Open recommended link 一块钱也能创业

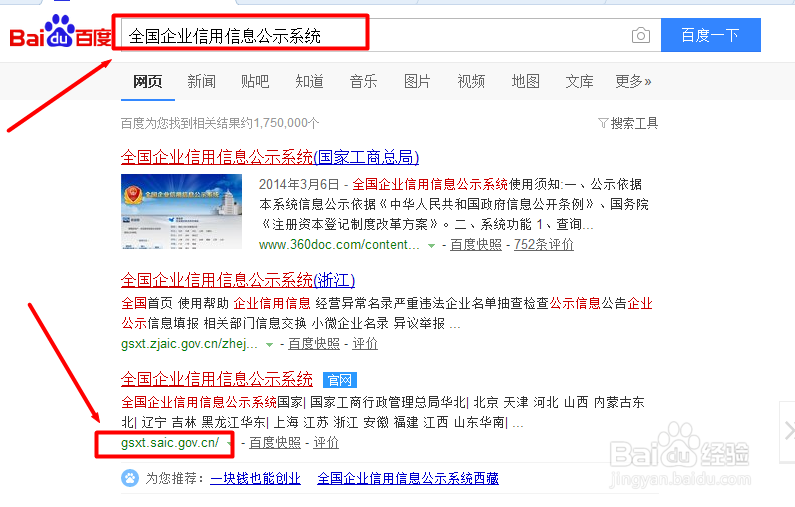[x=256, y=478]
